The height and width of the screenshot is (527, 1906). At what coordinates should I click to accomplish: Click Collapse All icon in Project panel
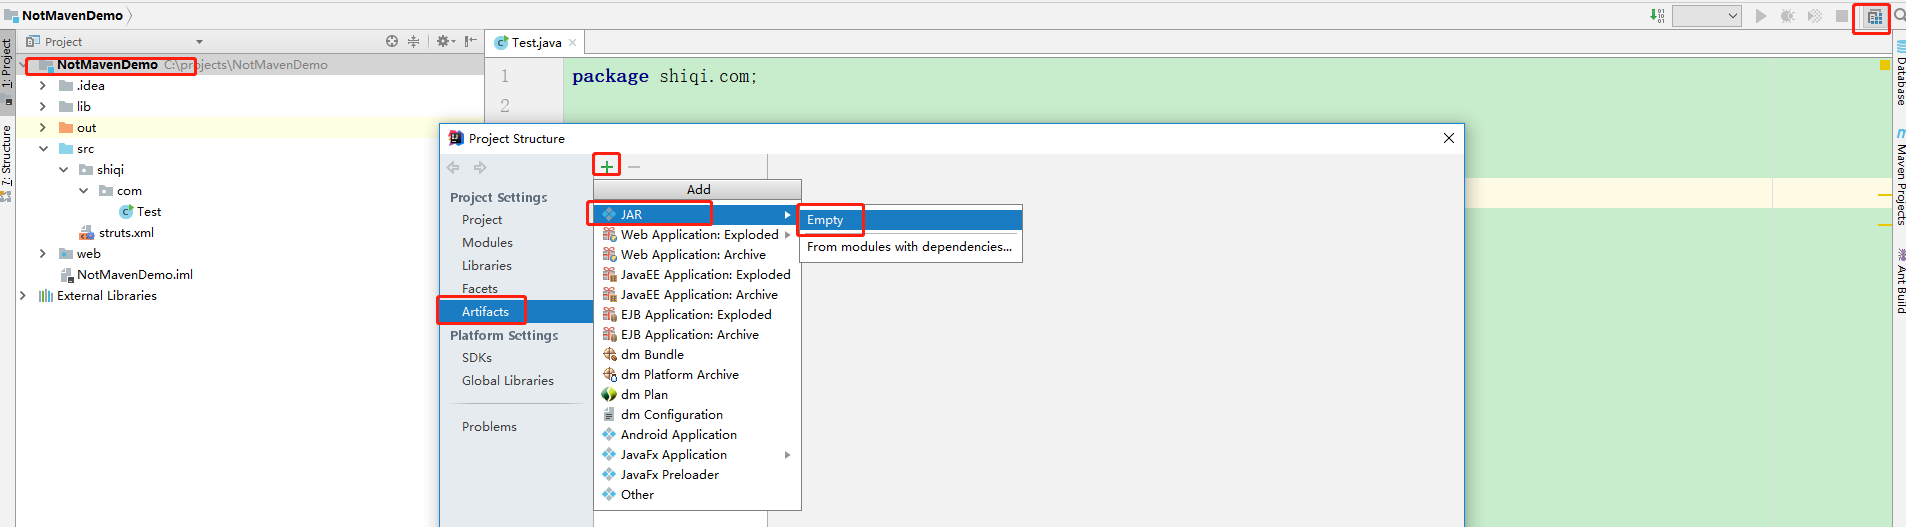pyautogui.click(x=413, y=41)
